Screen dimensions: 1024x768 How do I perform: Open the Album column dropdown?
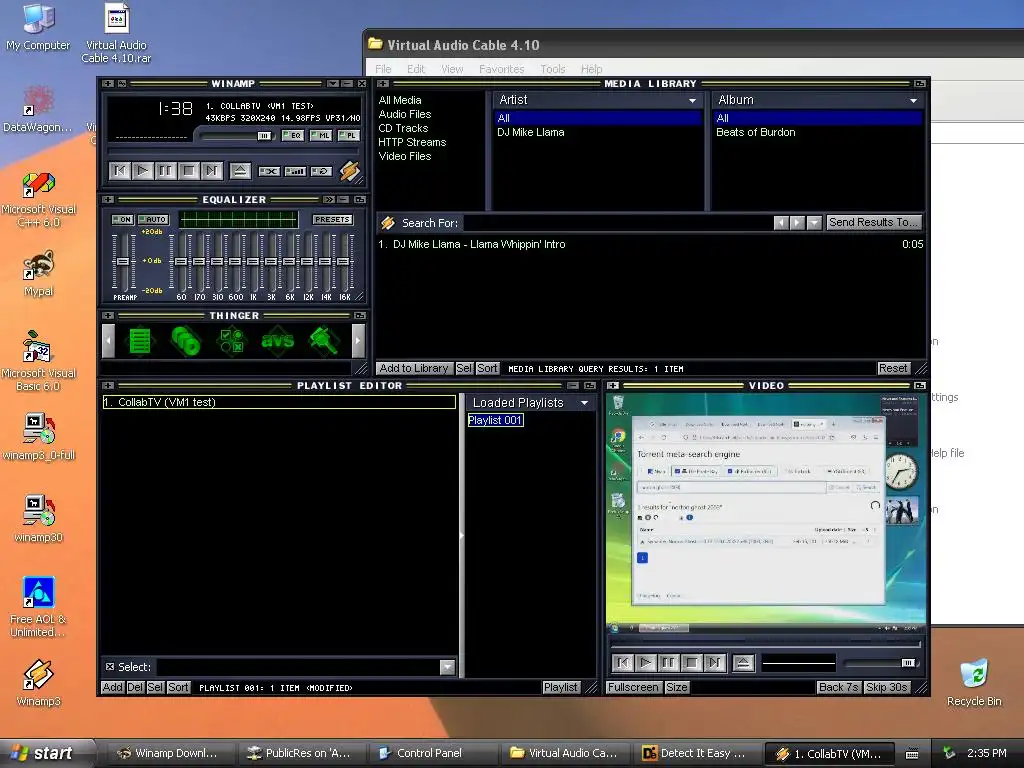913,101
